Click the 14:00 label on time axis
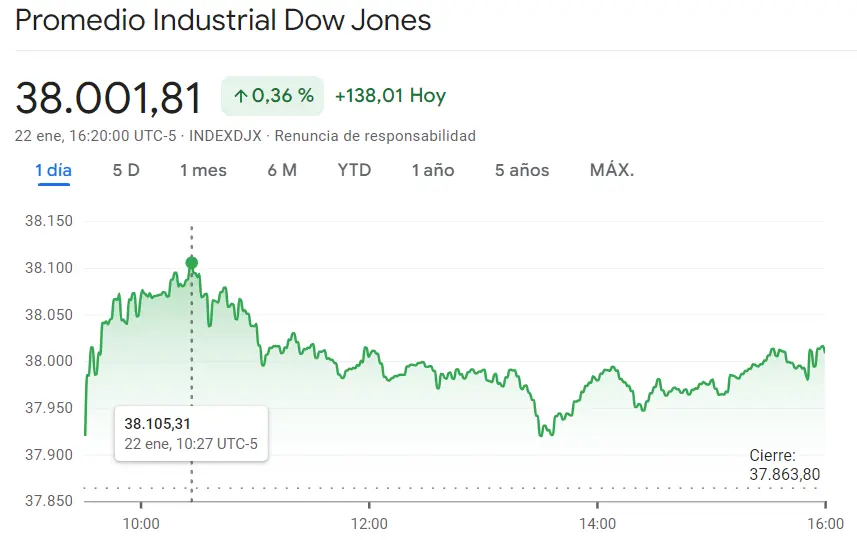This screenshot has height=540, width=857. point(597,524)
